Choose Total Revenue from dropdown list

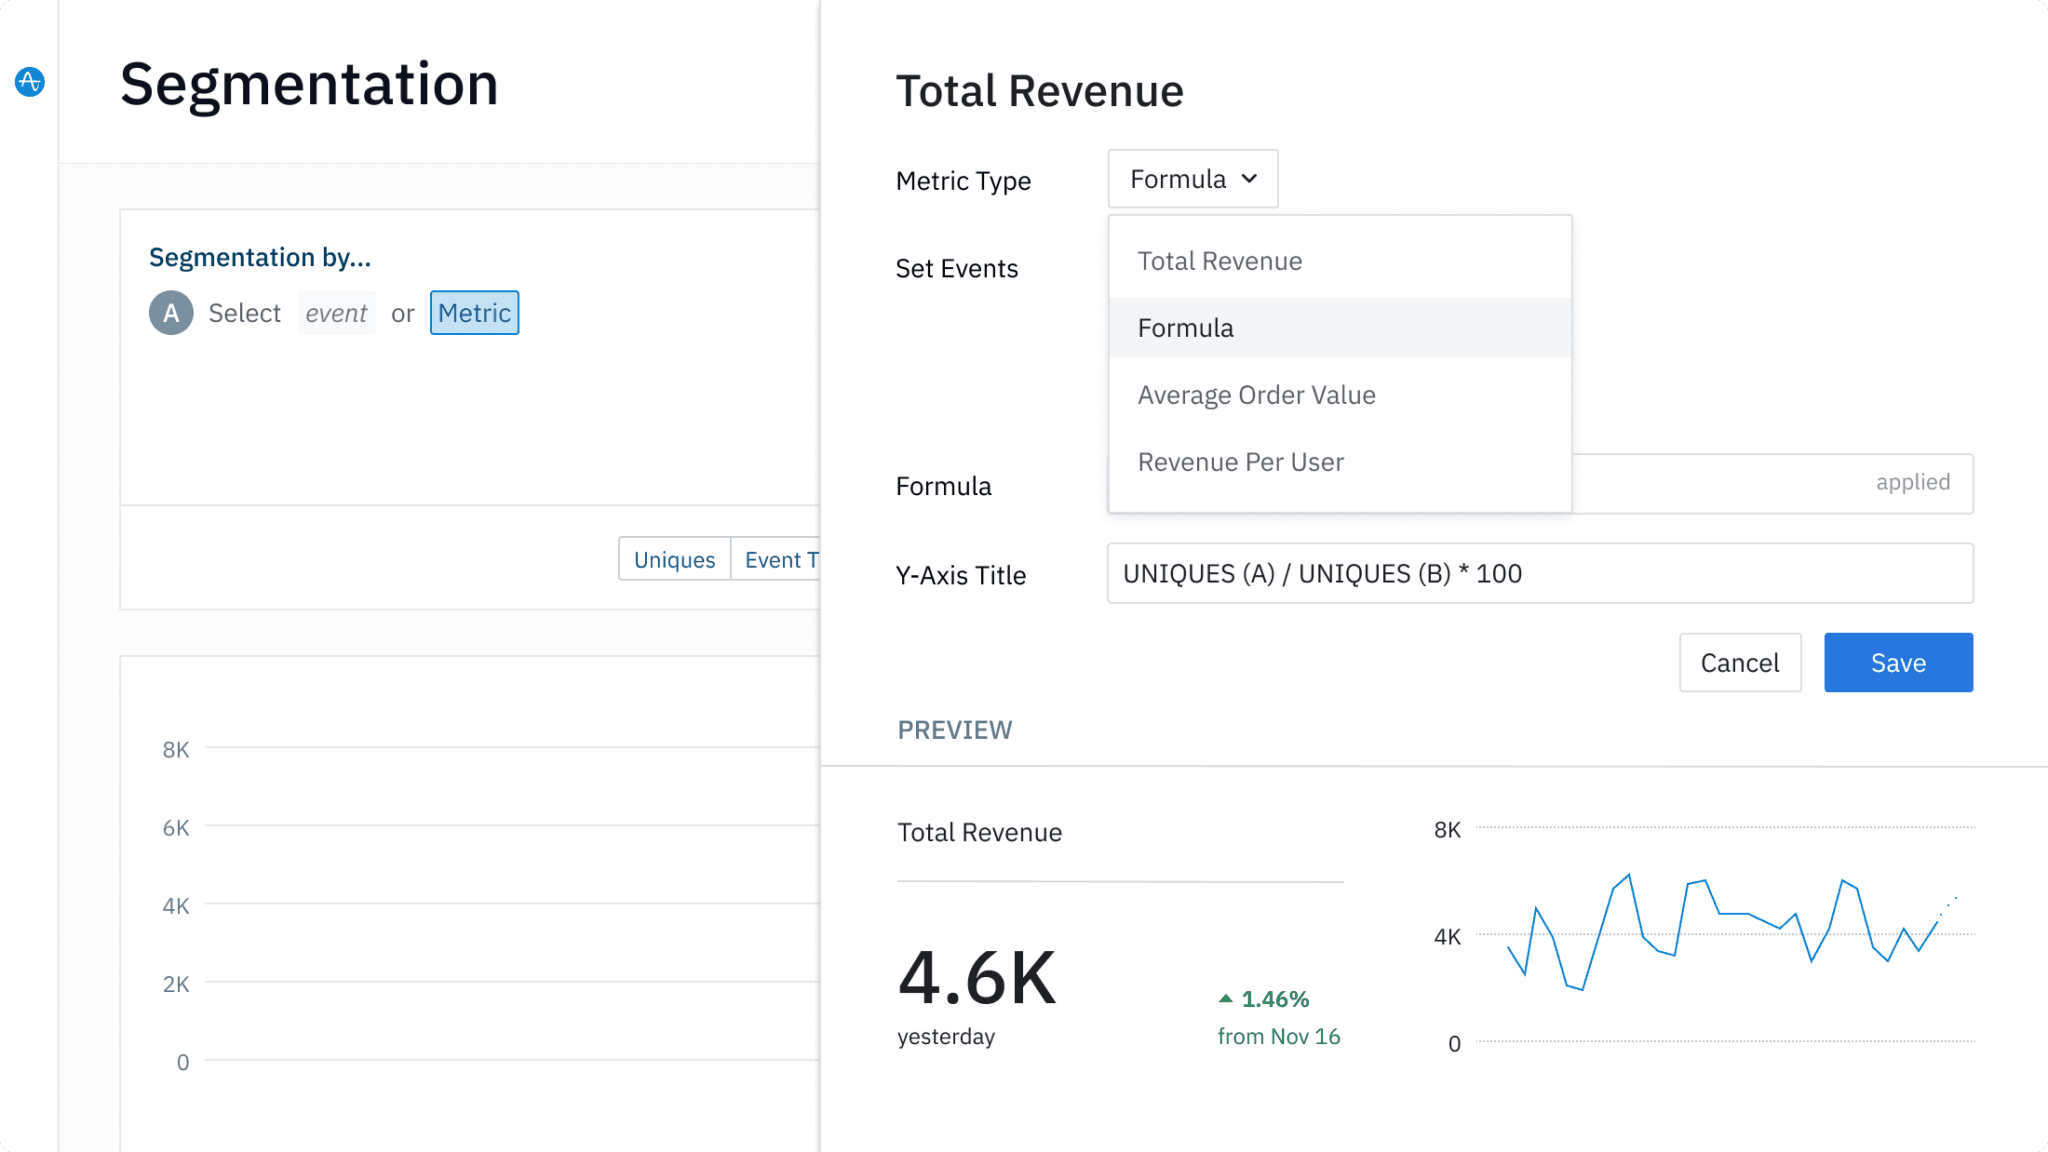point(1219,261)
